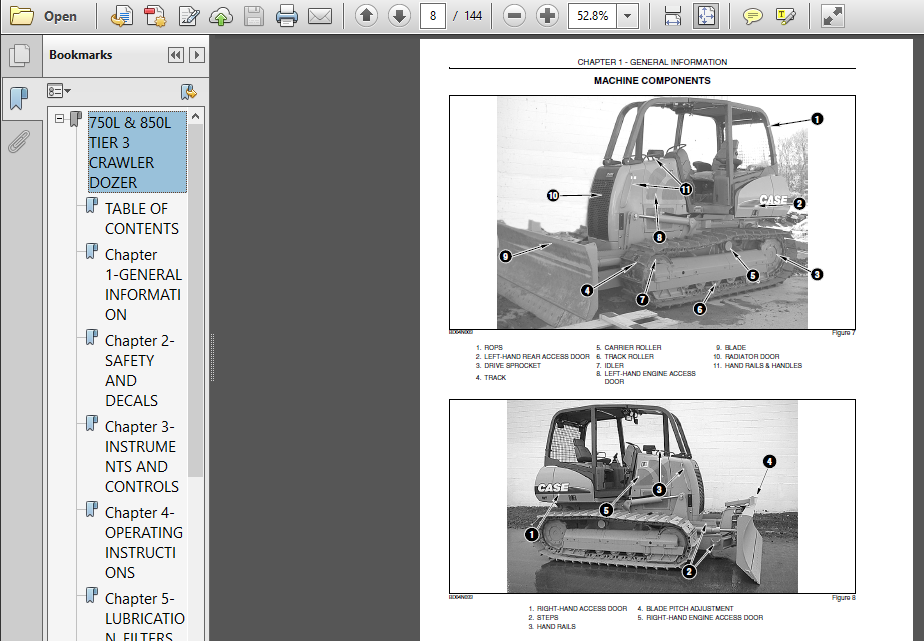This screenshot has width=924, height=641.
Task: Open Chapter 2-SAFETY AND DECALS bookmark
Action: click(x=140, y=371)
